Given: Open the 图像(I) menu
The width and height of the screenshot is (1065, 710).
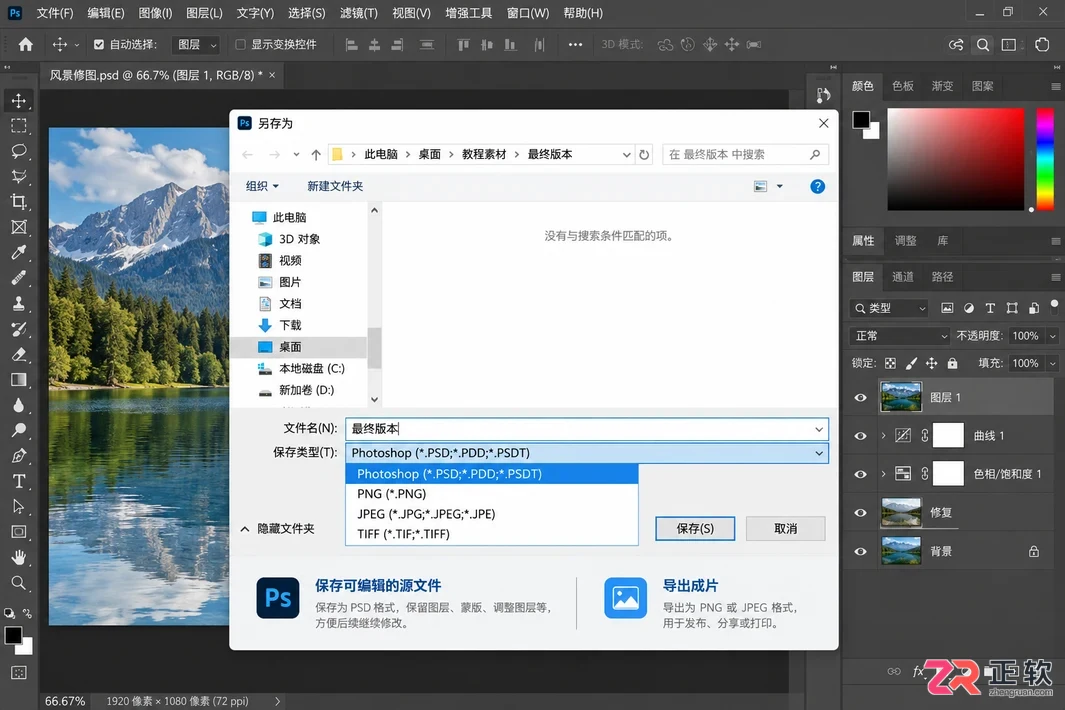Looking at the screenshot, I should click(155, 13).
